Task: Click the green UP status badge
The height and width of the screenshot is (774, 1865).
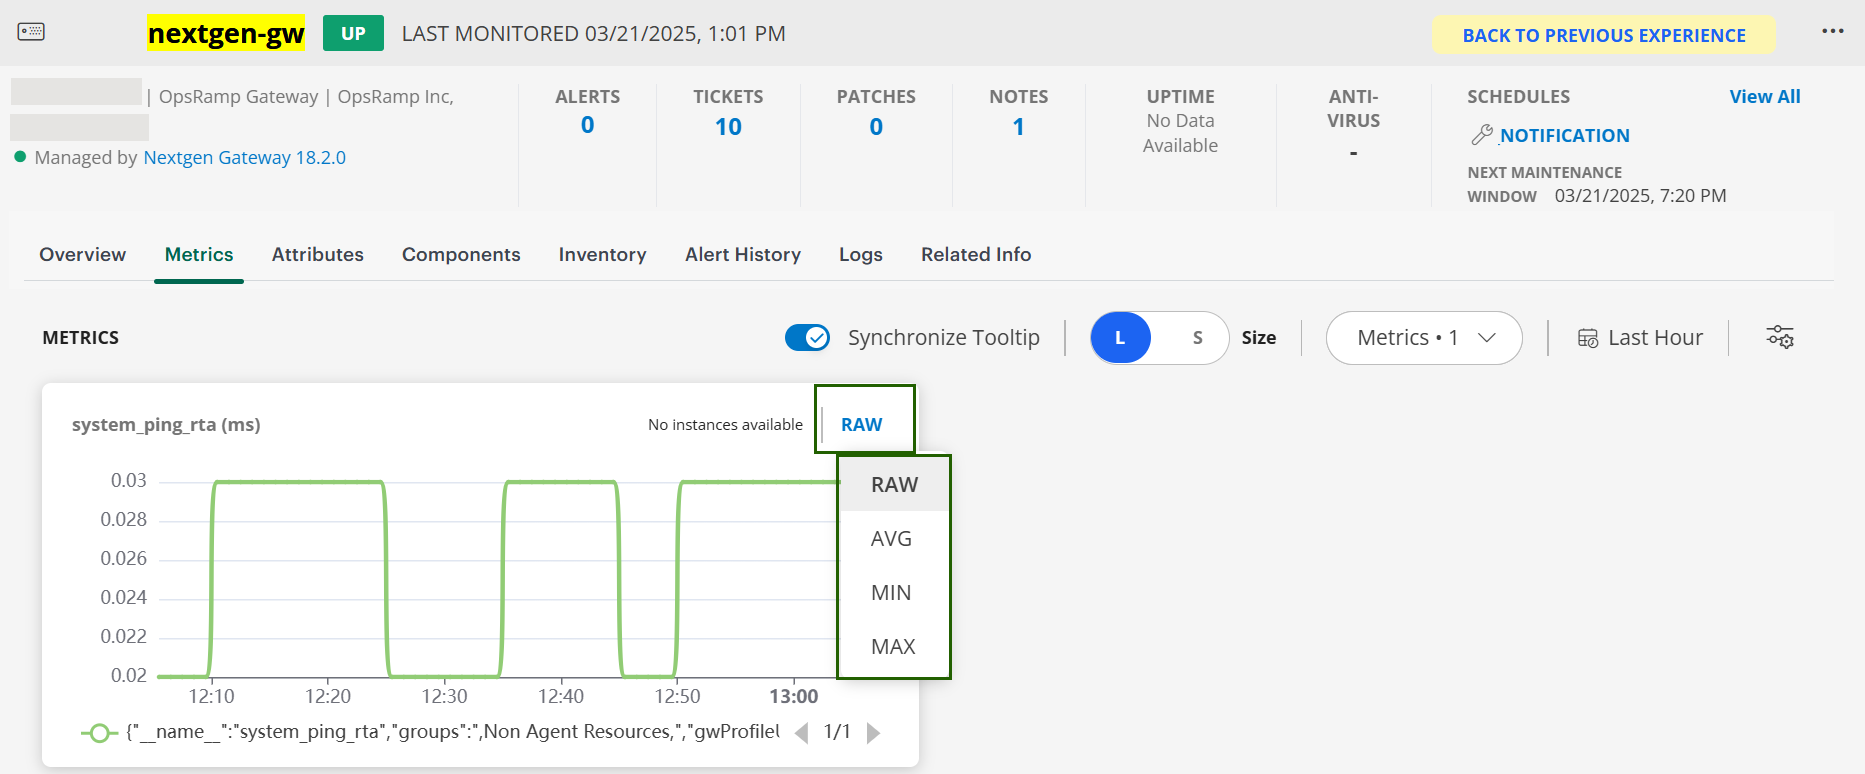Action: 353,33
